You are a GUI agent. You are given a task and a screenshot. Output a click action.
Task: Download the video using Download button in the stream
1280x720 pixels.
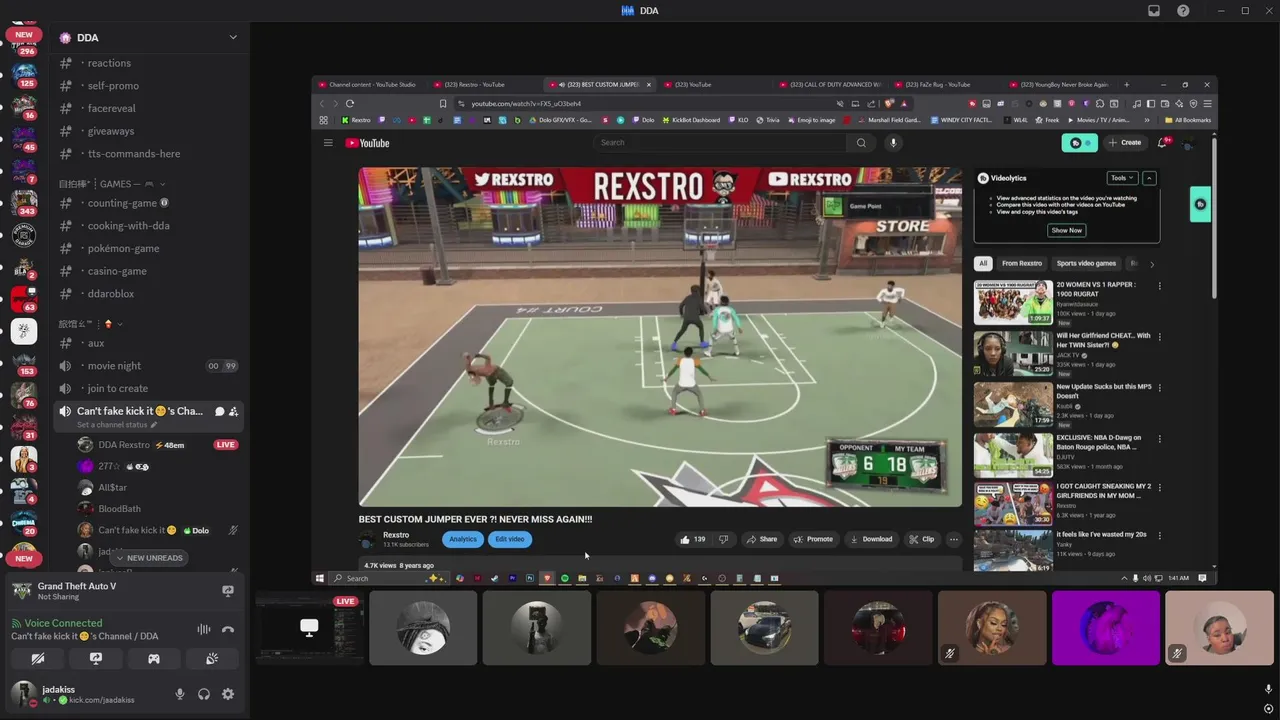tap(871, 539)
